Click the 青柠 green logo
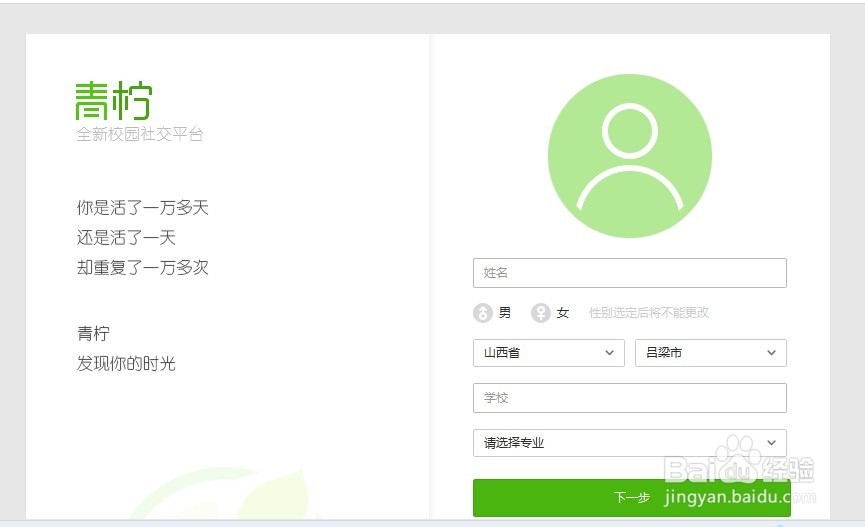 [x=113, y=100]
